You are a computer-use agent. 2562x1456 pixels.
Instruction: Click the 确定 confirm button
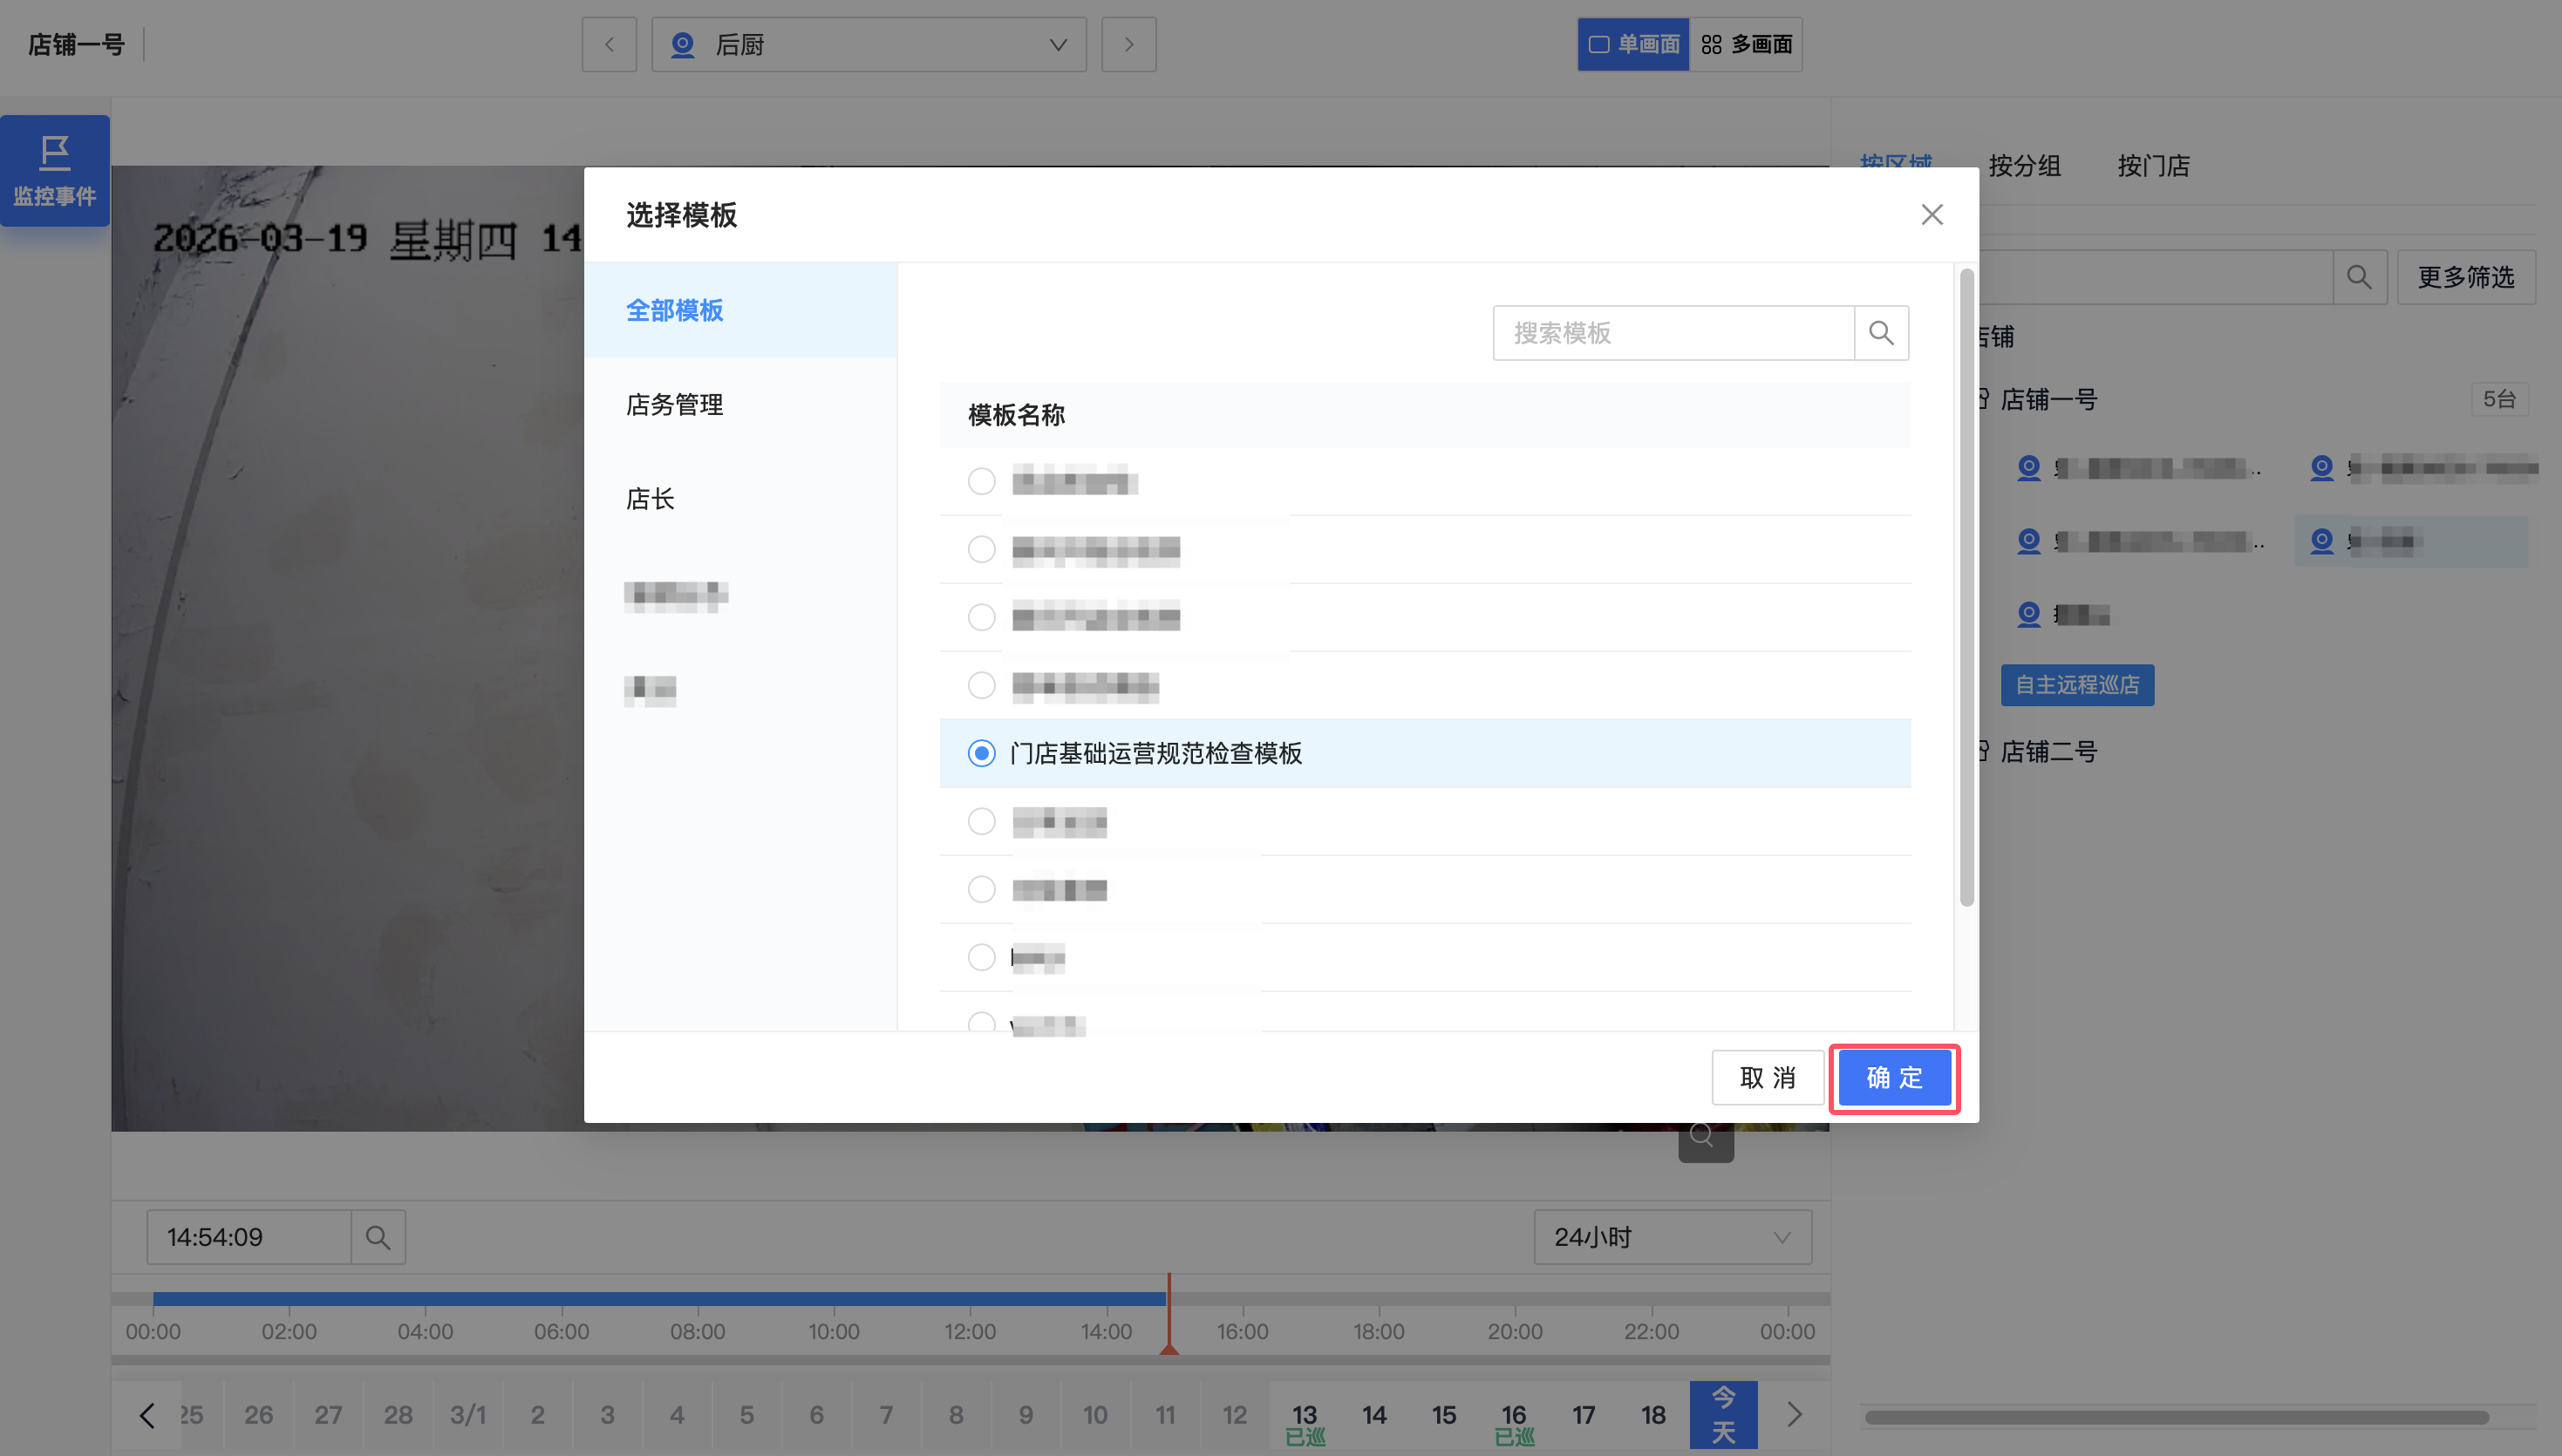pyautogui.click(x=1894, y=1078)
